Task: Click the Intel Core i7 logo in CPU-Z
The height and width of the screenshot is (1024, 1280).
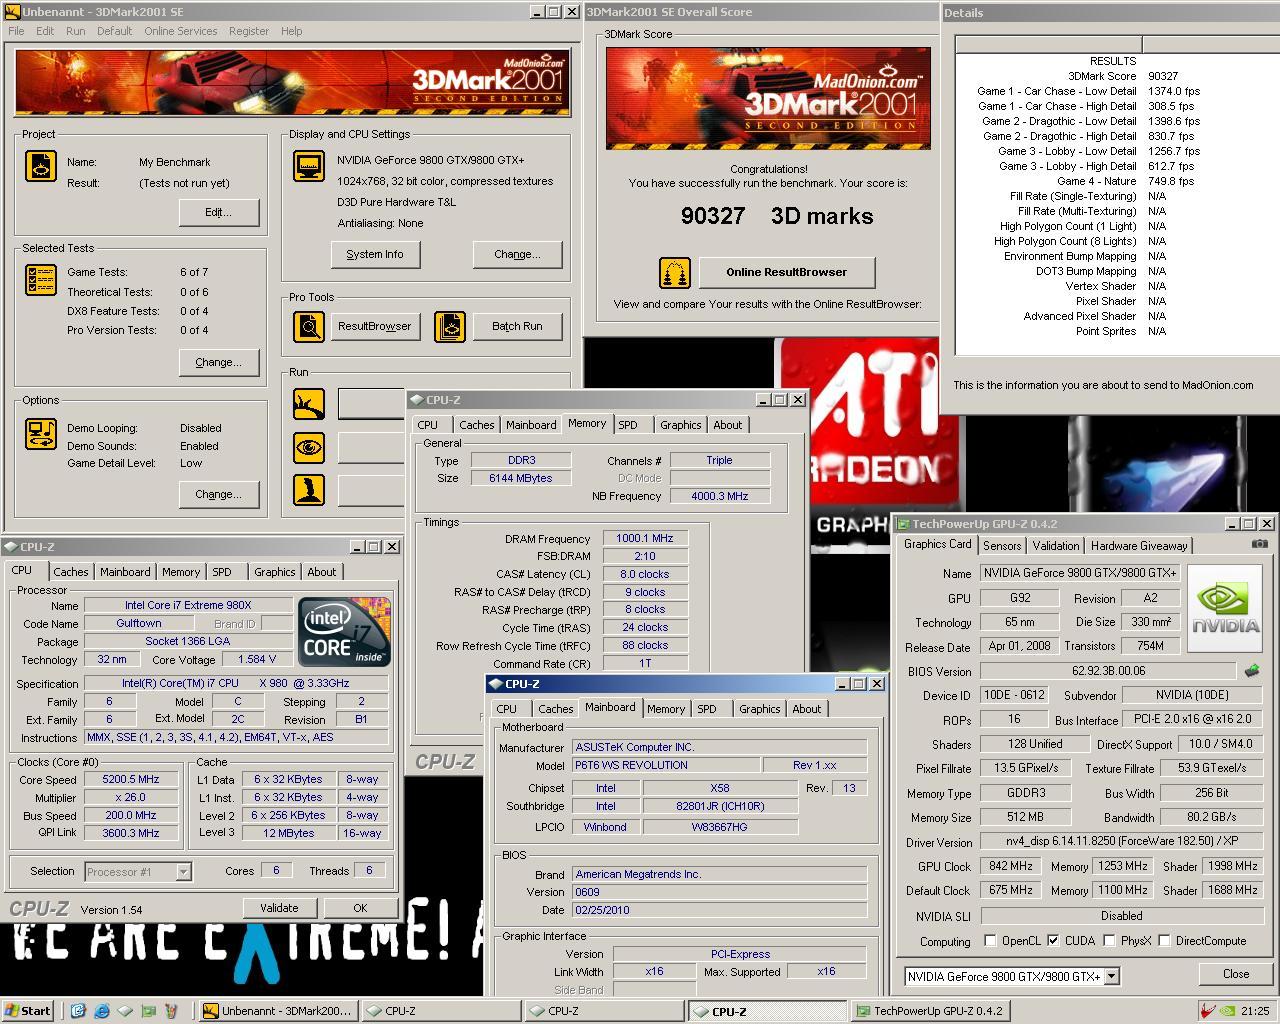Action: [x=345, y=632]
